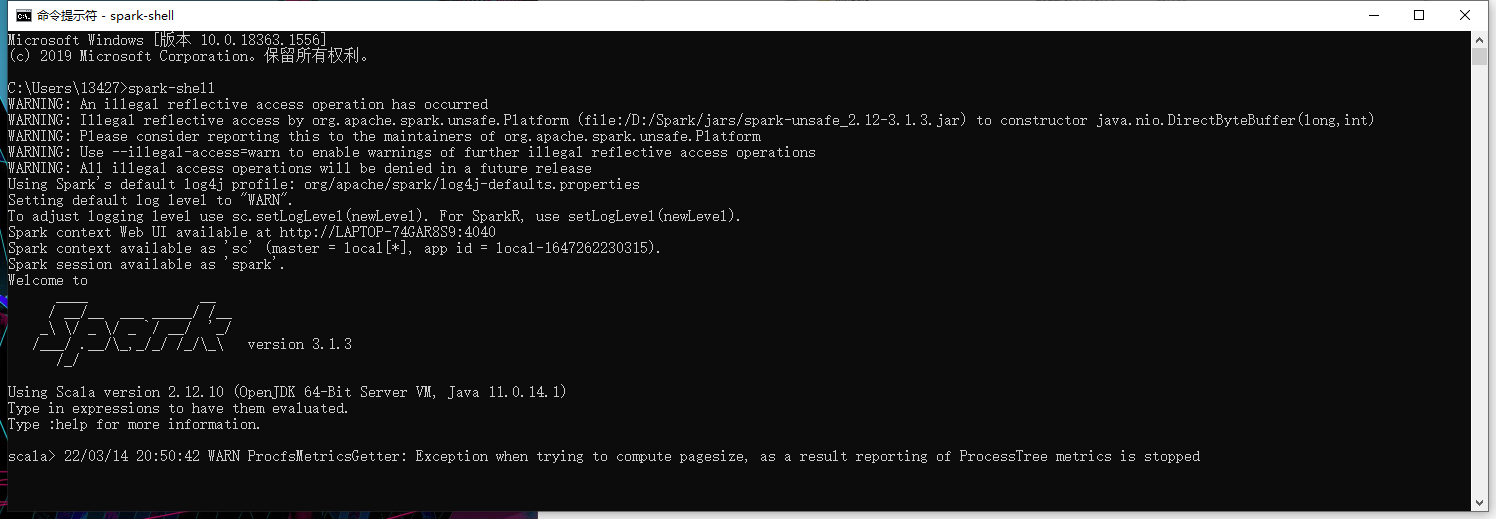Screen dimensions: 1496x519
Task: Click the scrollbar down arrow
Action: click(x=1480, y=502)
